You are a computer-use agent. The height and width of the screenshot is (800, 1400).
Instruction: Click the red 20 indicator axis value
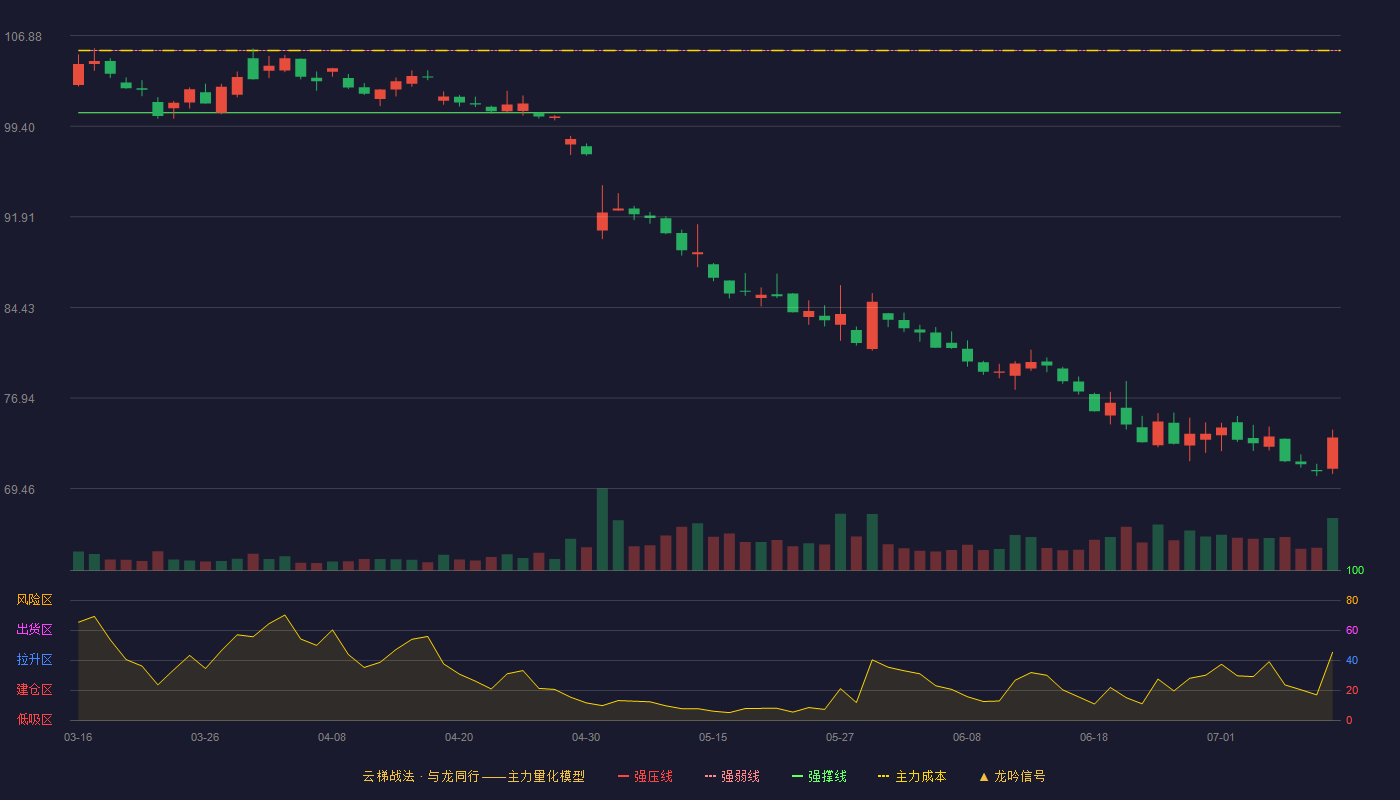1352,690
